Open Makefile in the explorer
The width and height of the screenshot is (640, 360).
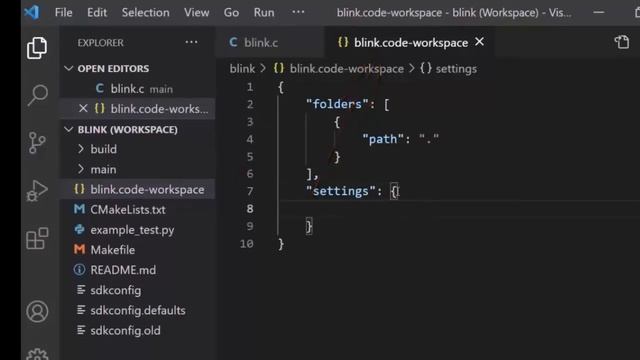[x=112, y=250]
